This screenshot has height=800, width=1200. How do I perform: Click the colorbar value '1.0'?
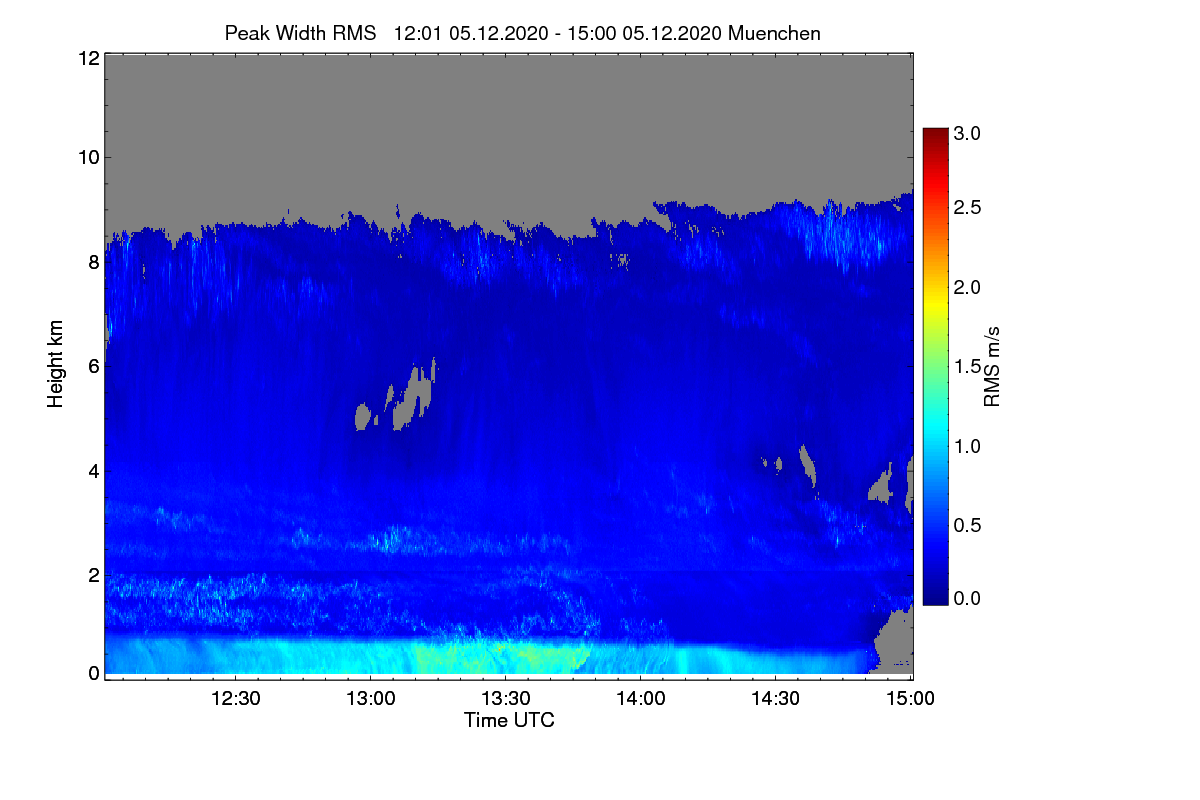(x=967, y=446)
